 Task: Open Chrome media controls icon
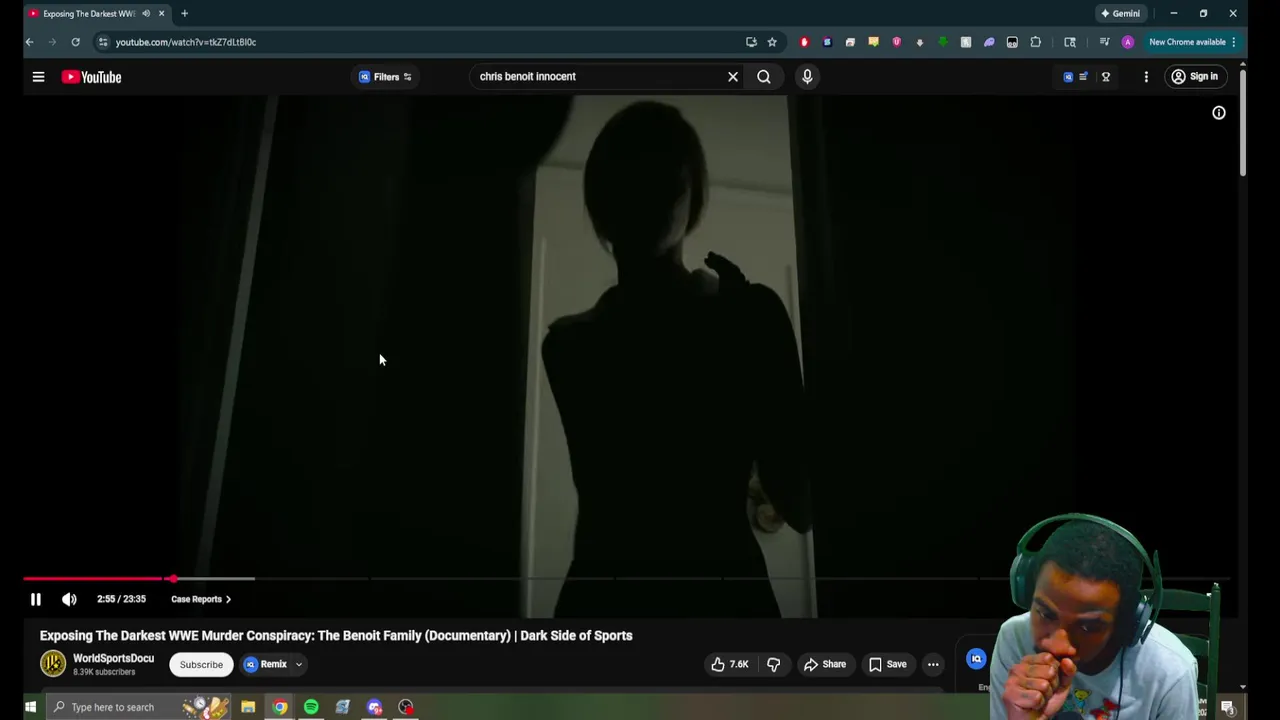[1104, 42]
